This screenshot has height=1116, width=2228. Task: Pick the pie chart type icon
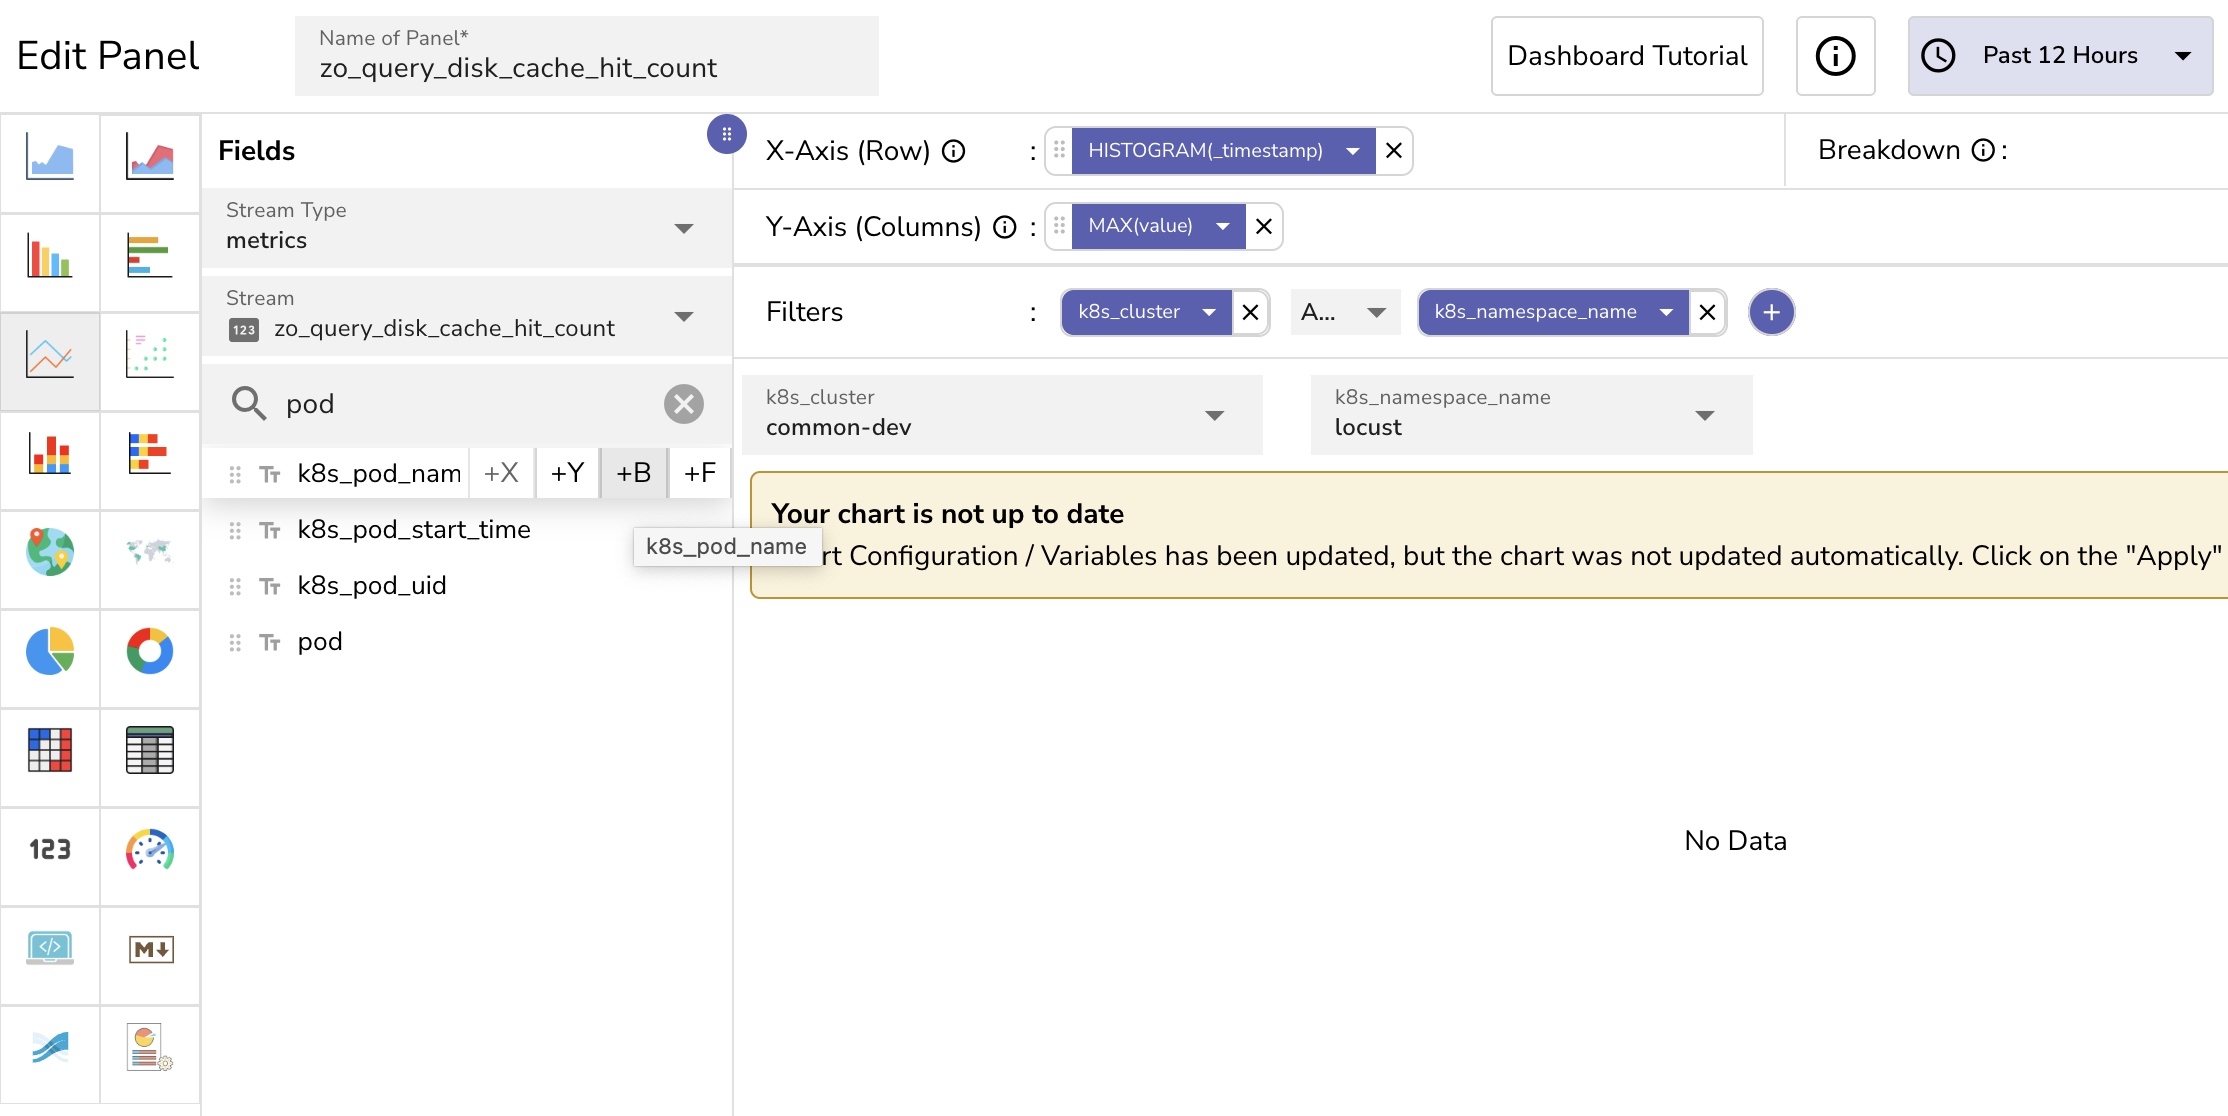pos(50,652)
